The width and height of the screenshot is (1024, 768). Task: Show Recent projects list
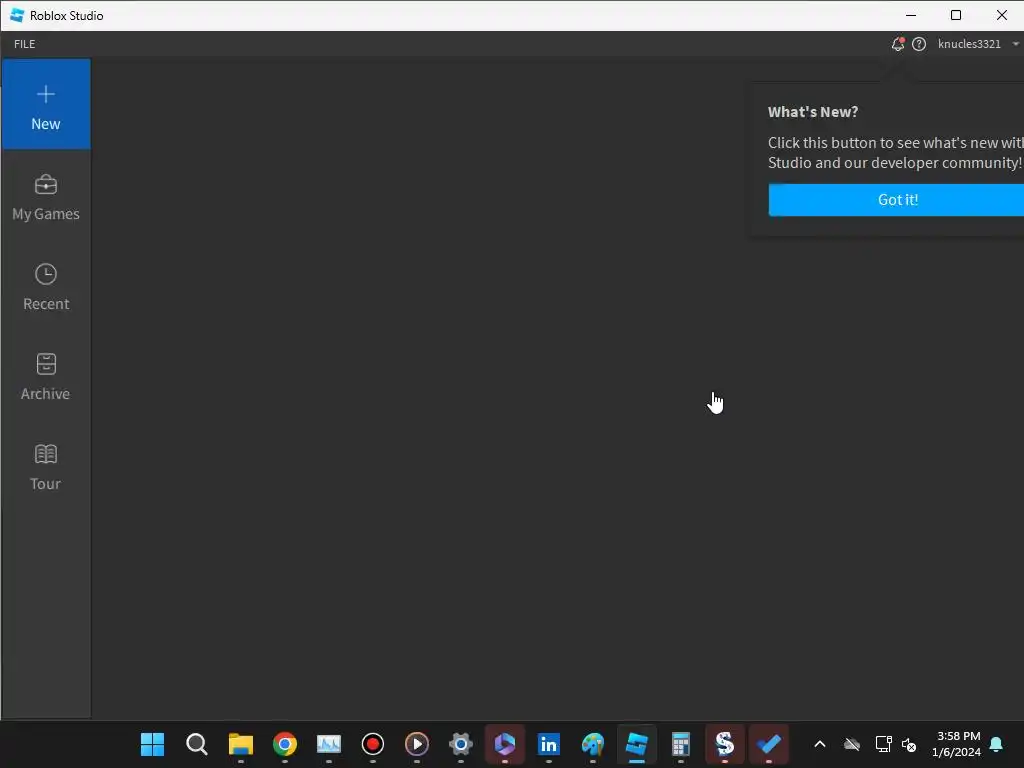[46, 287]
